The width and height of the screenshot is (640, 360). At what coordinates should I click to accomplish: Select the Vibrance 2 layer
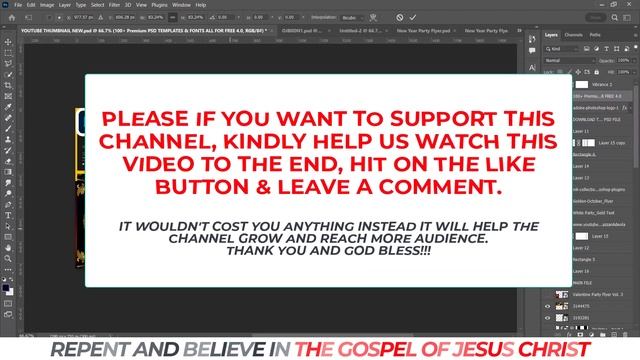pos(602,84)
